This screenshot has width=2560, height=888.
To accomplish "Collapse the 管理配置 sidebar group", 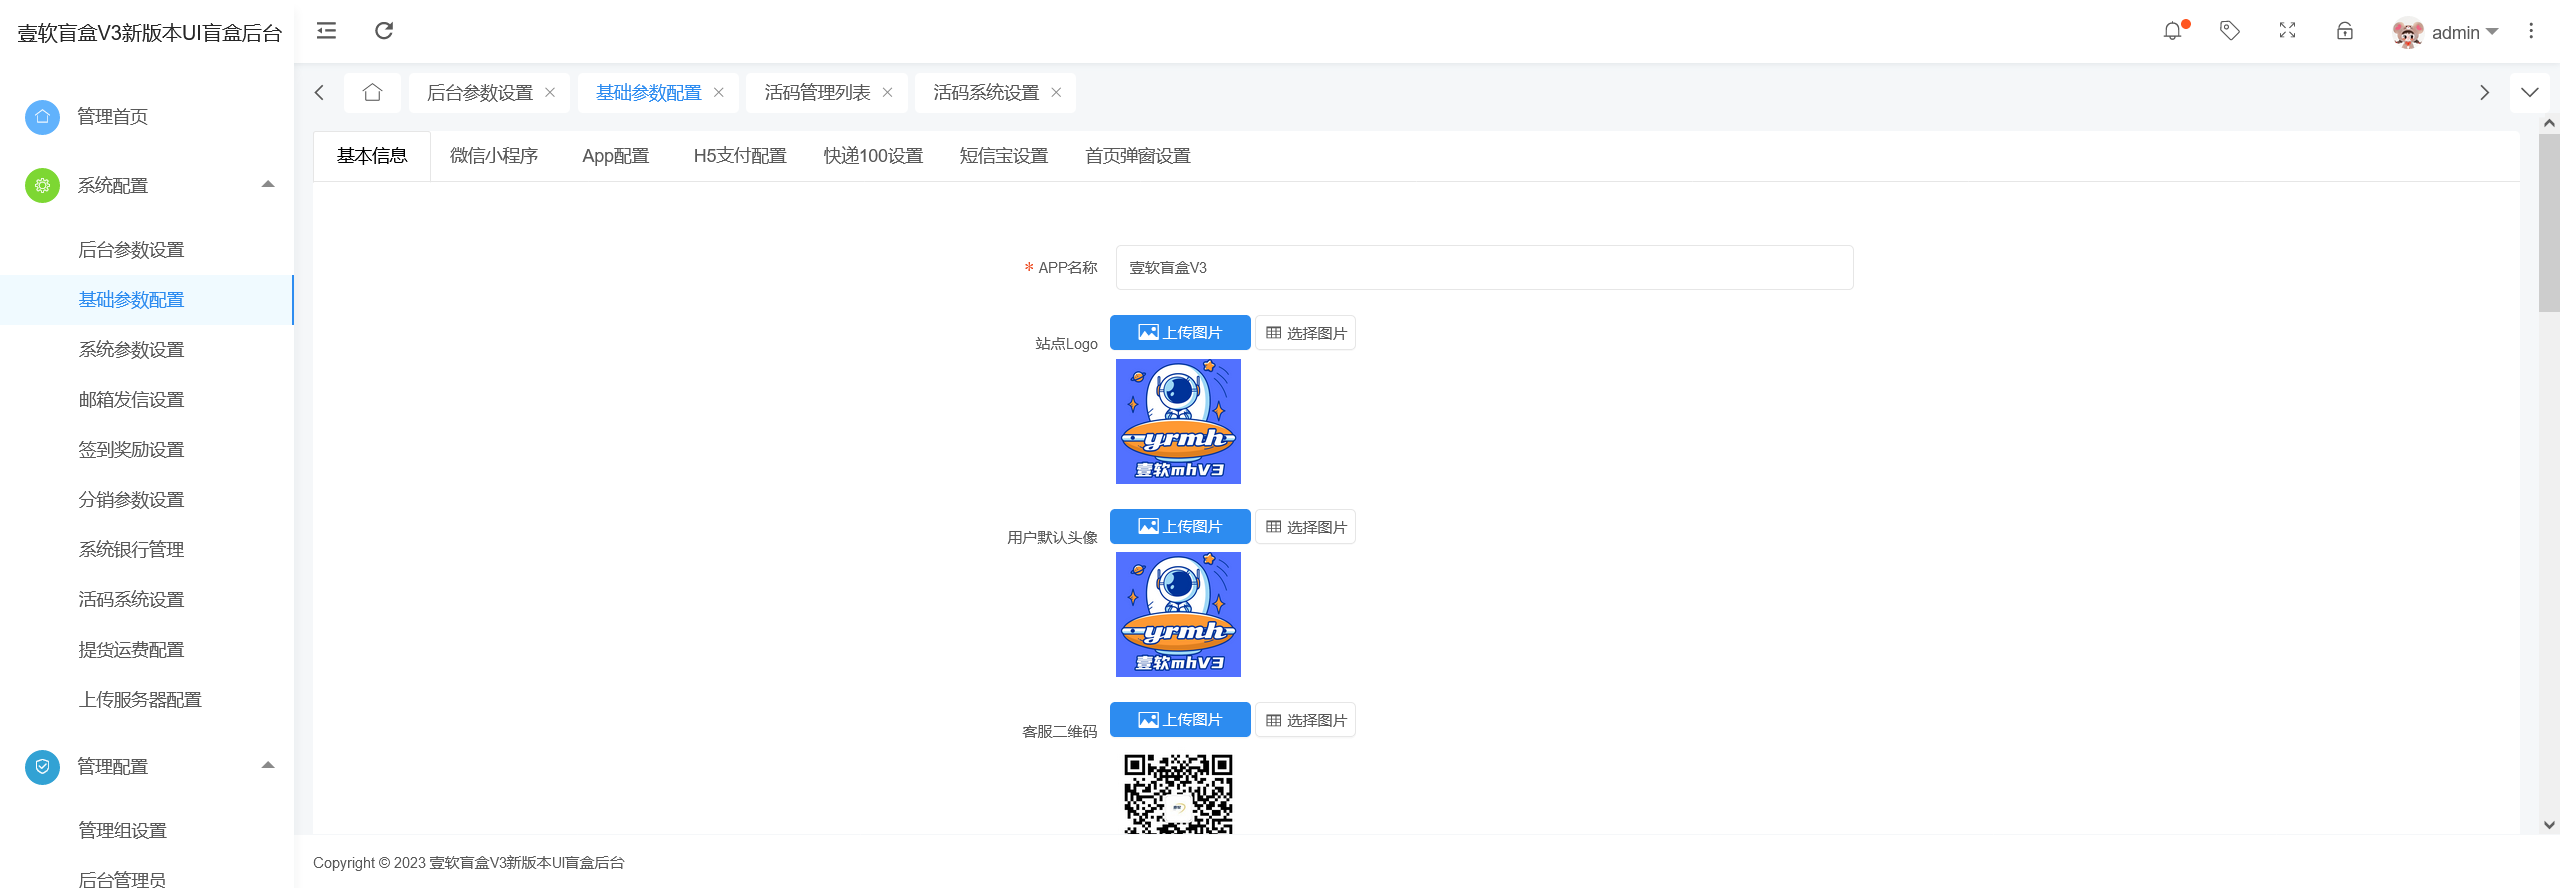I will point(267,766).
